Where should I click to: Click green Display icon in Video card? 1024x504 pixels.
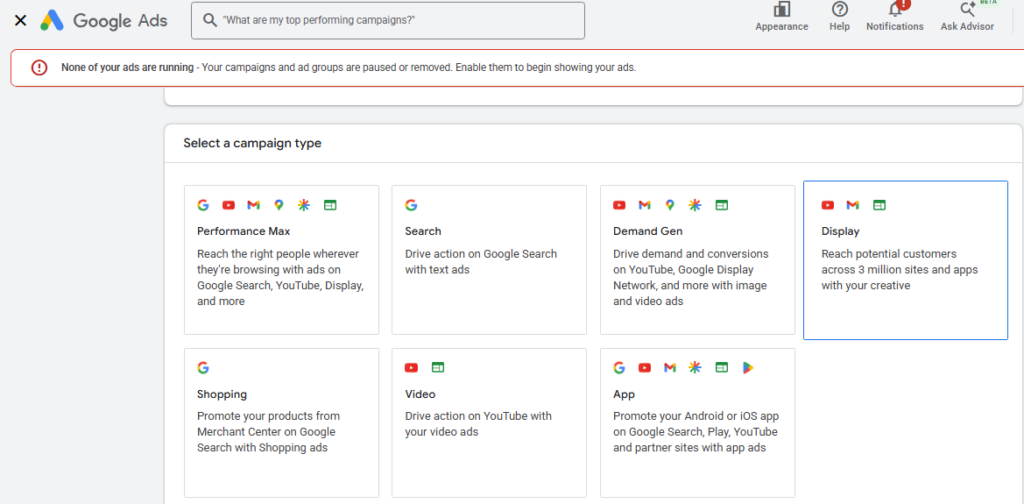438,368
